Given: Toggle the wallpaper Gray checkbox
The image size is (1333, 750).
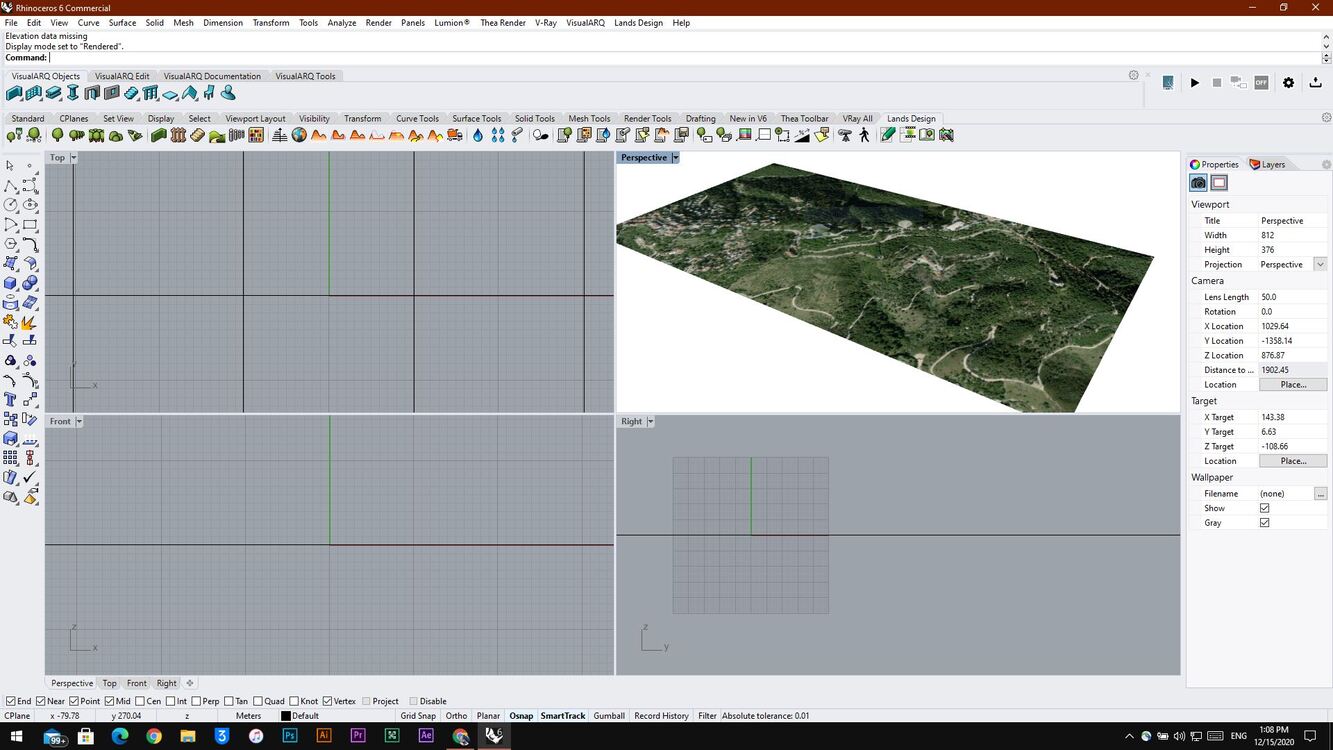Looking at the screenshot, I should [1264, 523].
